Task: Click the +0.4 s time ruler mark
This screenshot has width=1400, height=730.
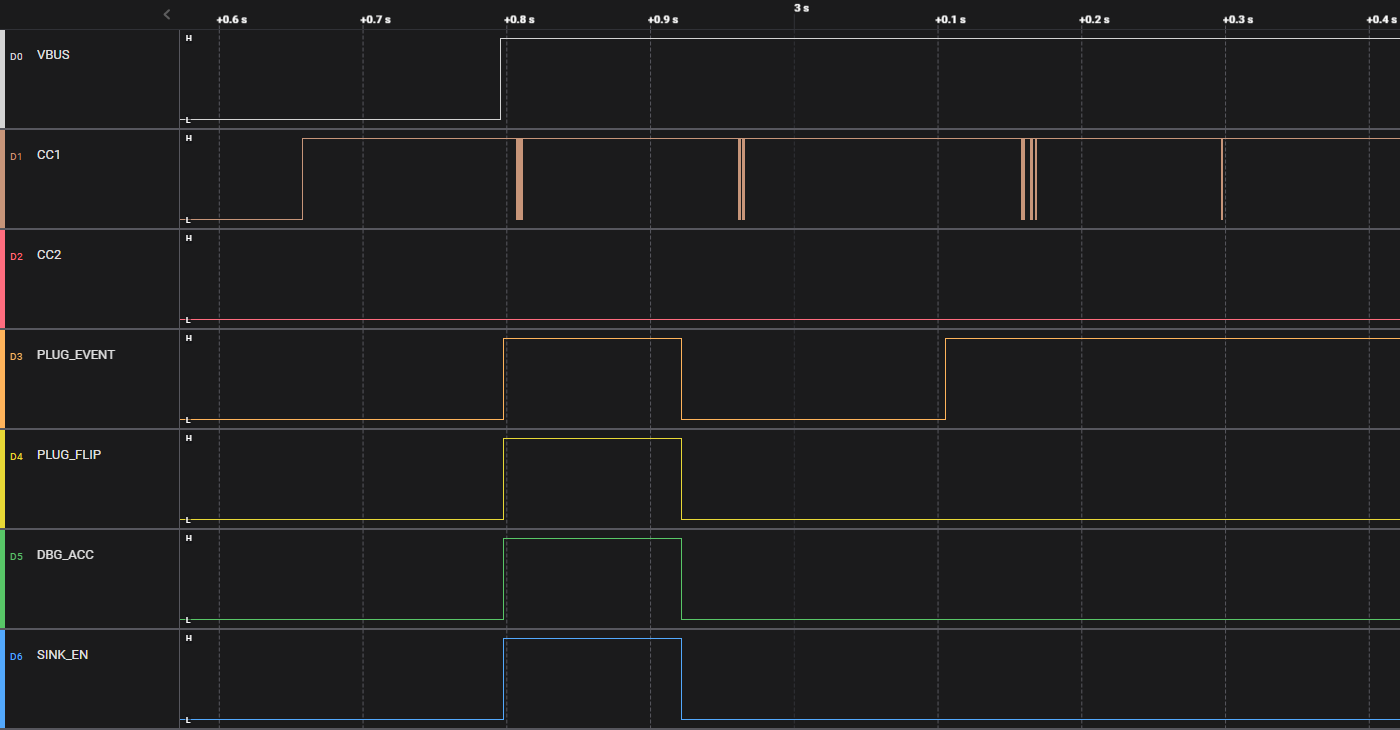Action: pos(1381,20)
